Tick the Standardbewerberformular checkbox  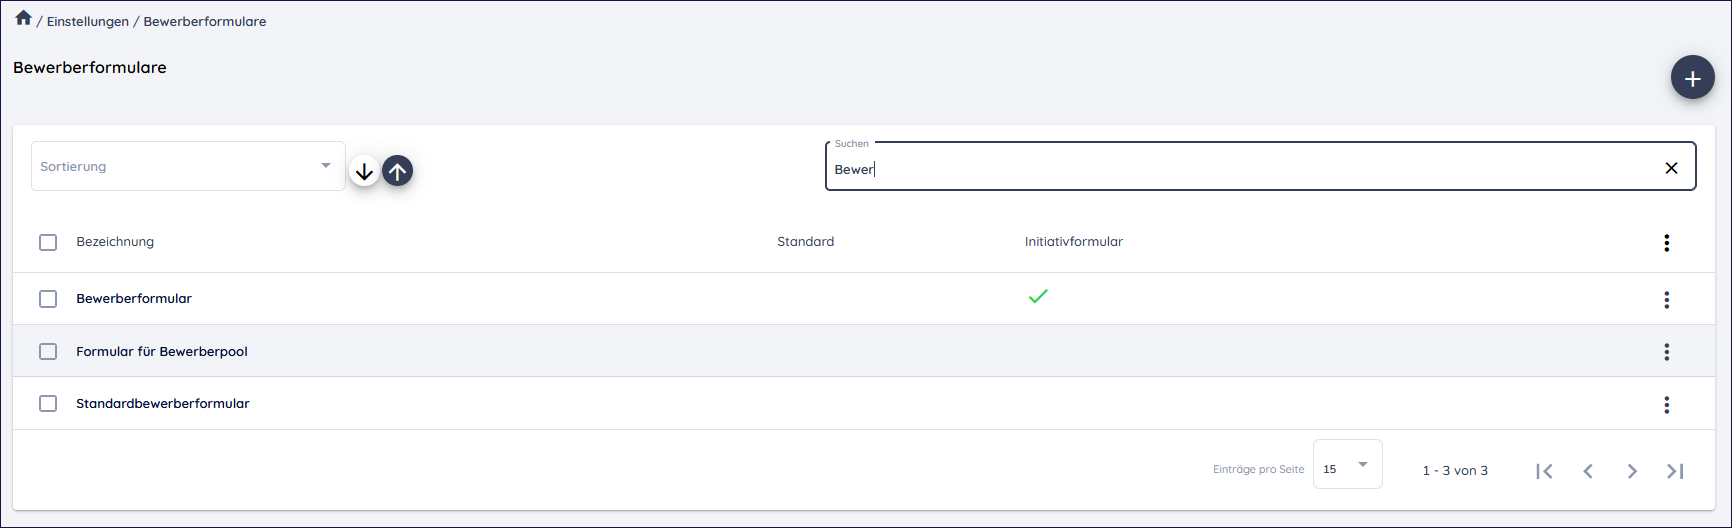(48, 404)
